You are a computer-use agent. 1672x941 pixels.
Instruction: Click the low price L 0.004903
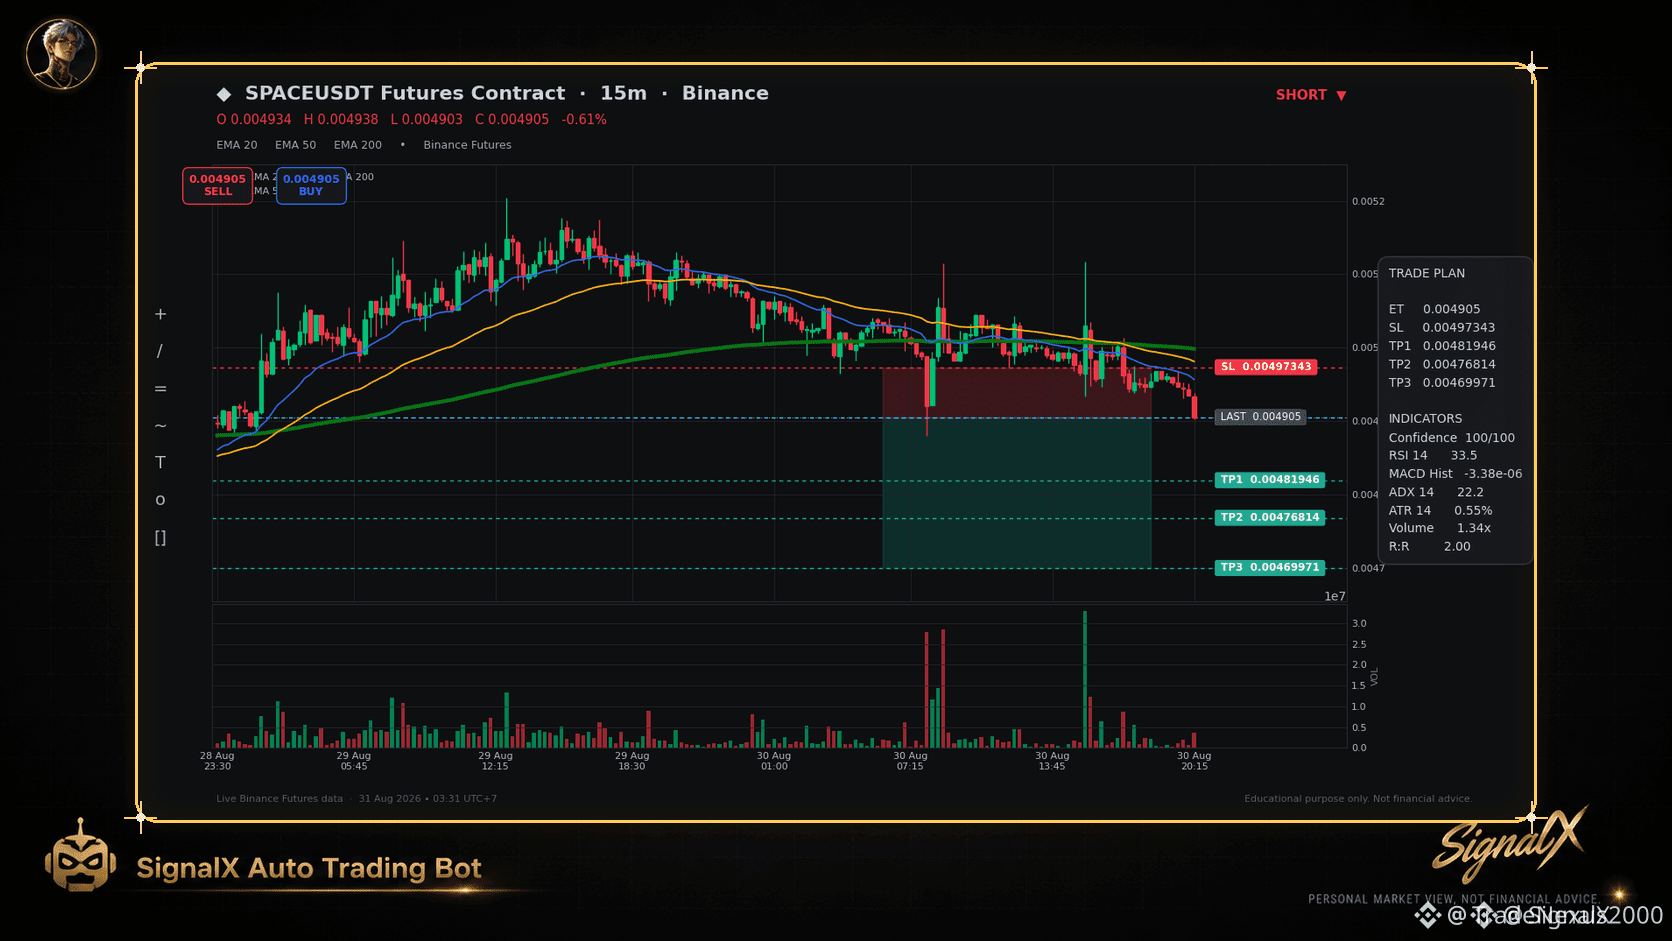coord(427,120)
